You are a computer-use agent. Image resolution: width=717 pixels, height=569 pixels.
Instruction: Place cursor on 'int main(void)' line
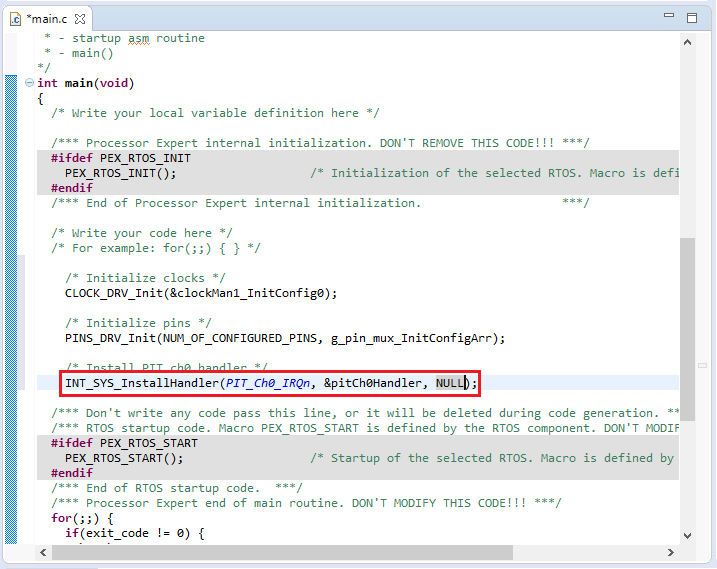coord(86,83)
